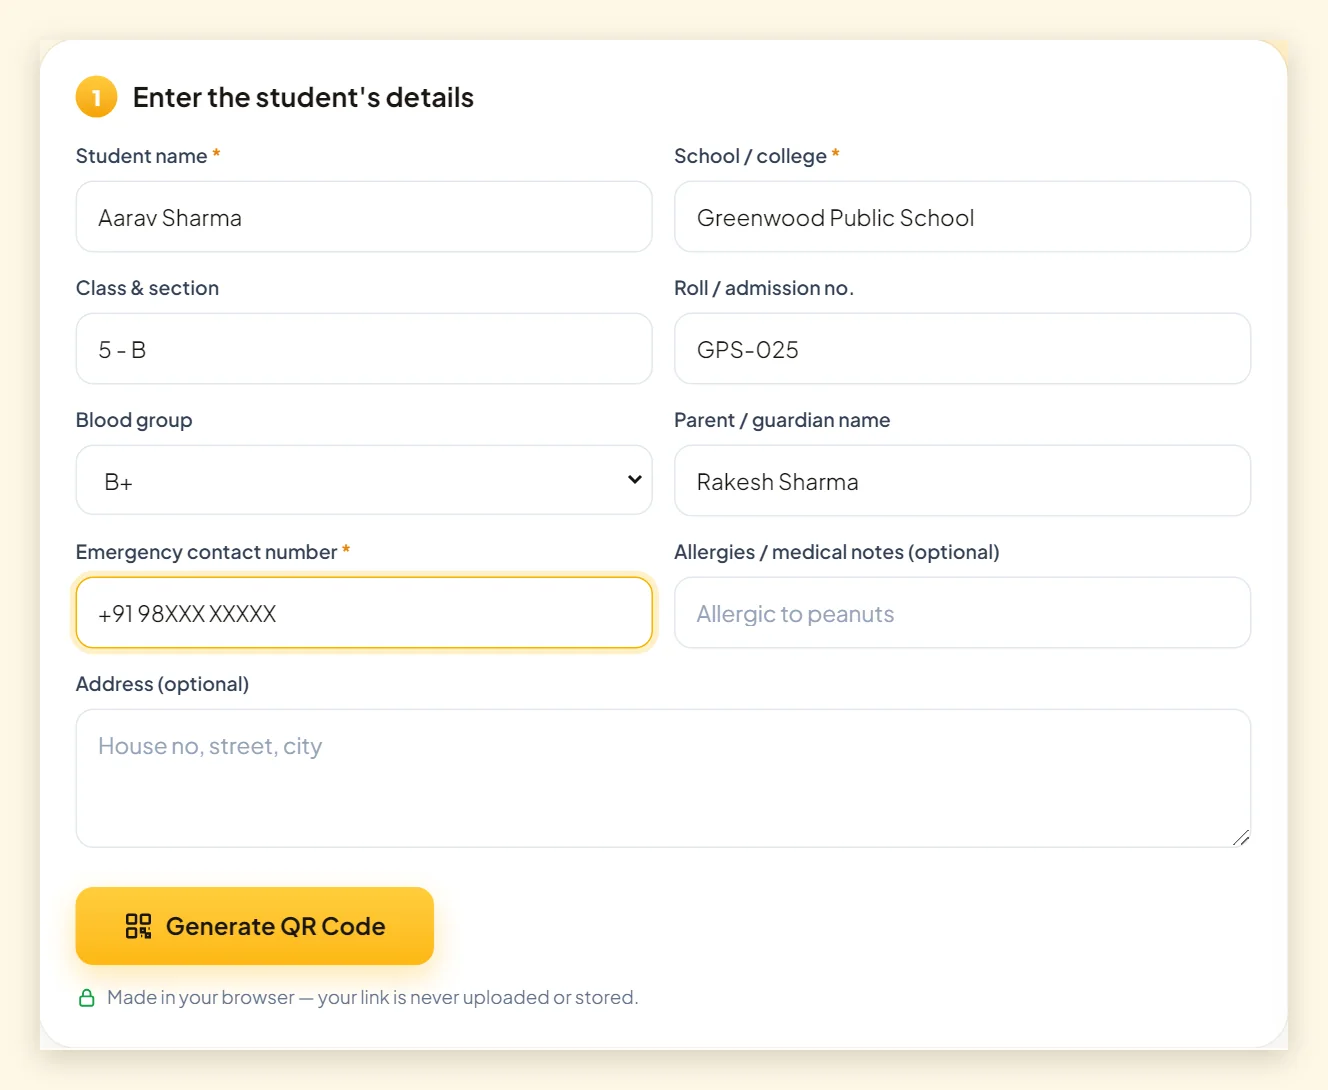Click the Student name field with Aarav Sharma

tap(364, 217)
